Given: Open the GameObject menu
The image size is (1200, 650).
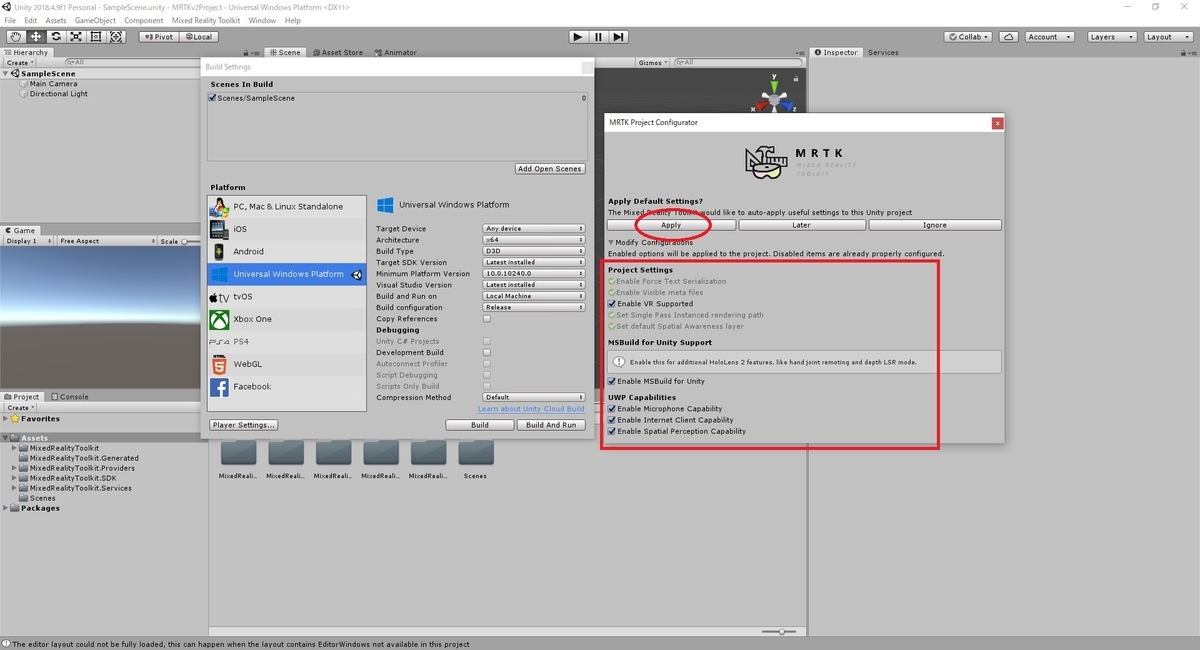Looking at the screenshot, I should click(95, 20).
